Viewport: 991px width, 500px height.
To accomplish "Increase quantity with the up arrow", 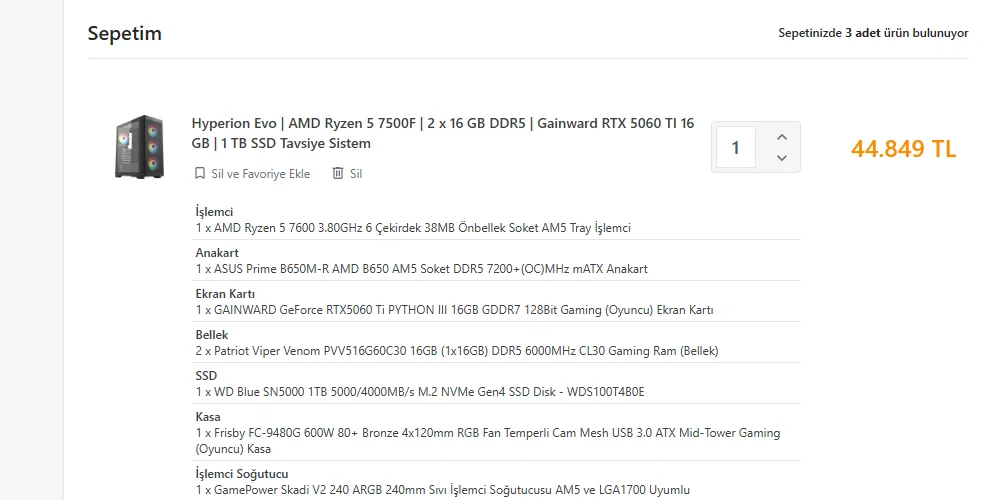I will pos(782,137).
